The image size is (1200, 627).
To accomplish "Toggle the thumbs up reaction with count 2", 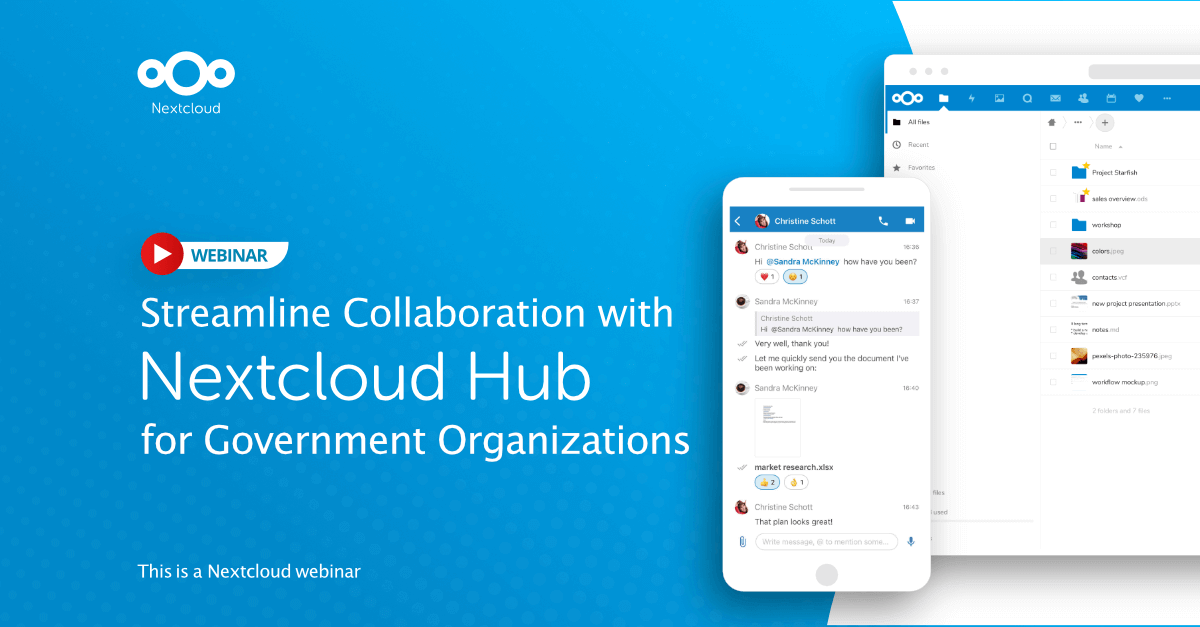I will tap(768, 483).
